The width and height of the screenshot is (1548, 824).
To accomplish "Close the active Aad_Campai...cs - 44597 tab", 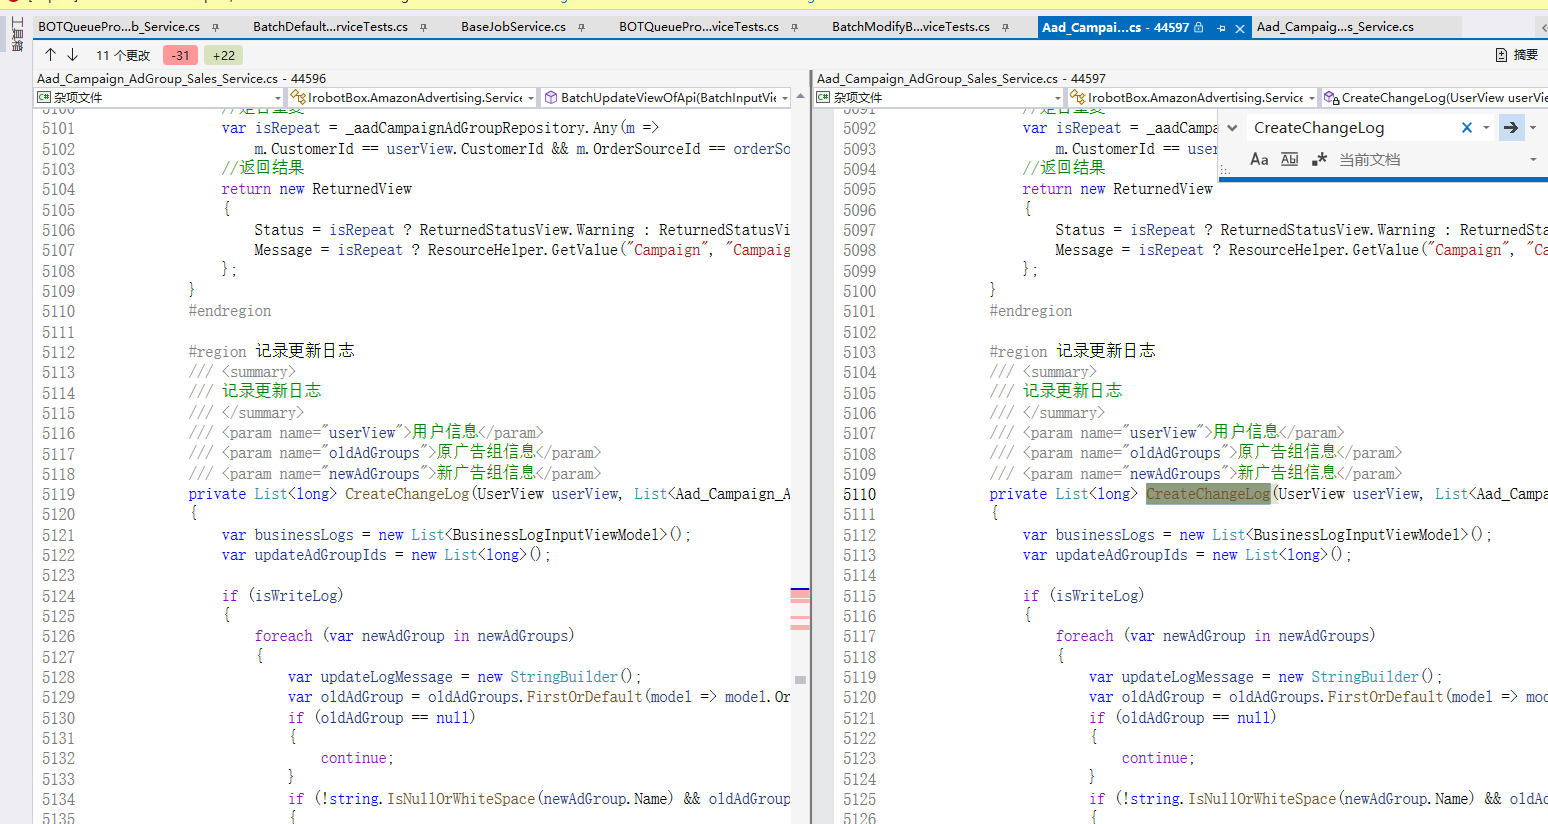I will [x=1240, y=28].
